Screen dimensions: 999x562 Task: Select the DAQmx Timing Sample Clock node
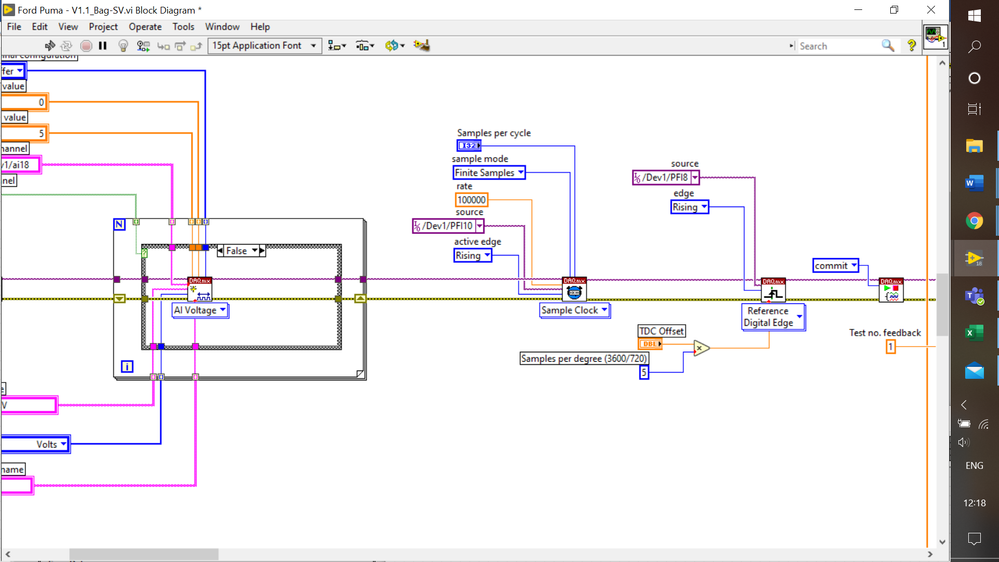coord(574,289)
